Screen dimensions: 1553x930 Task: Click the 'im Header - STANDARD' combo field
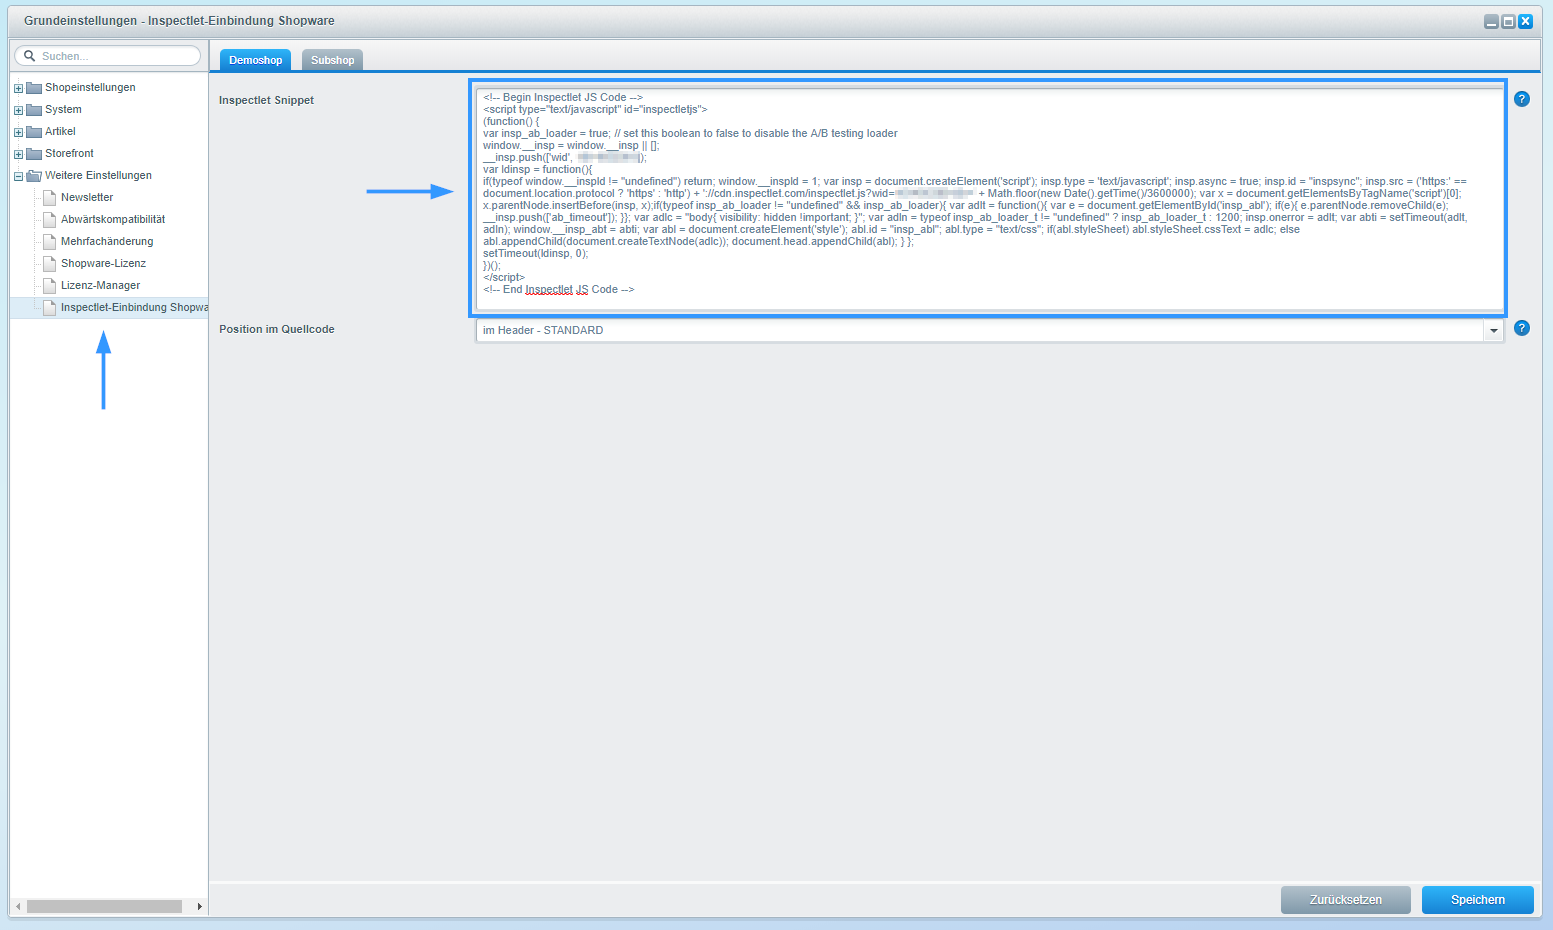(x=980, y=330)
